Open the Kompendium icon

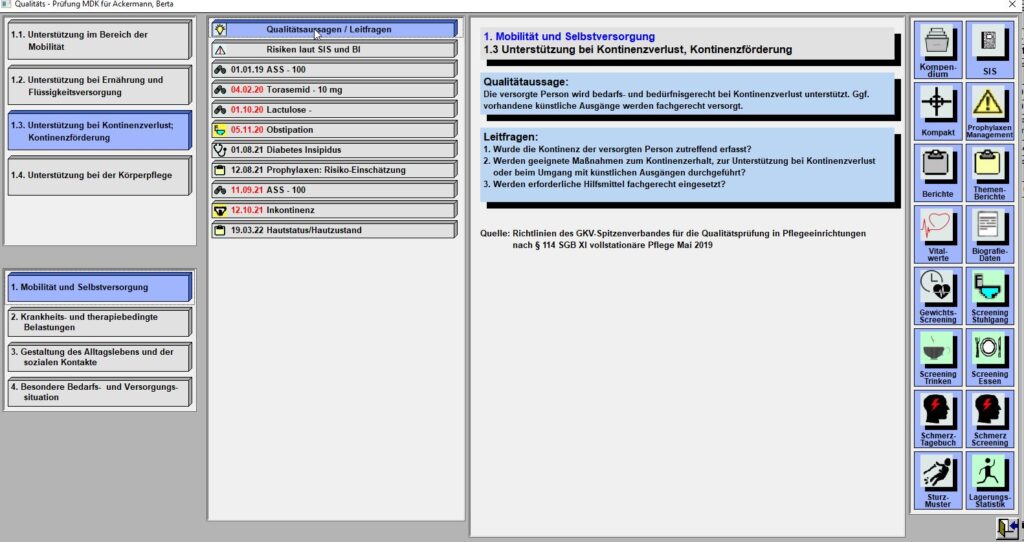click(937, 50)
